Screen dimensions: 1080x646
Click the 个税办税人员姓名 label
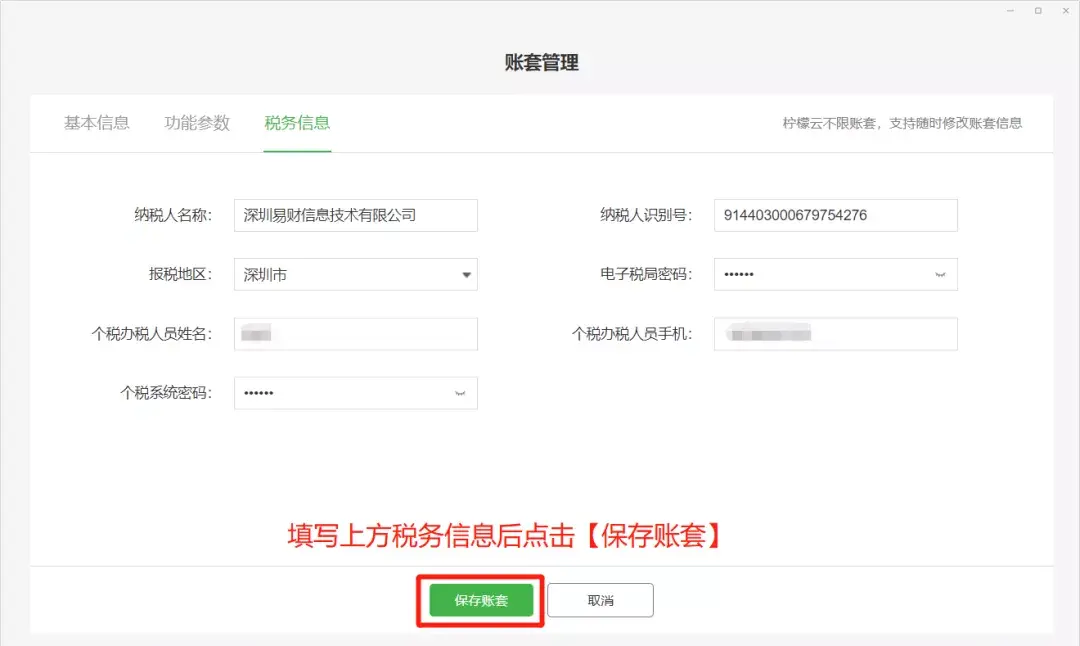(152, 334)
